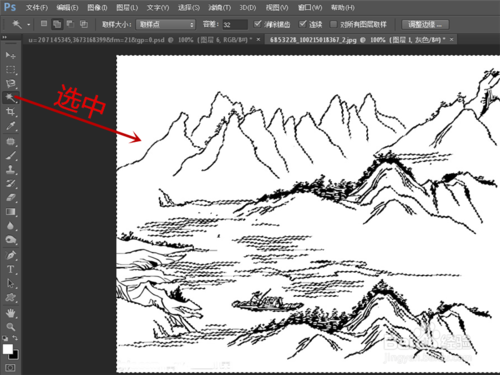Toggle the 连续 contiguous checkbox

[x=302, y=24]
